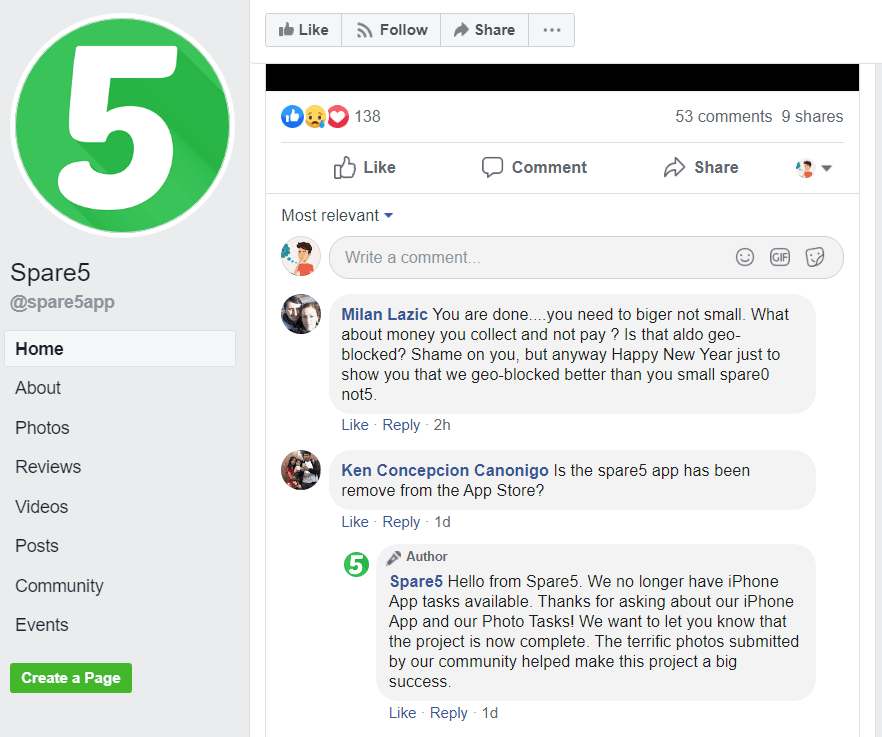Click the emoji smiley icon in comment box
The image size is (882, 737).
point(745,257)
